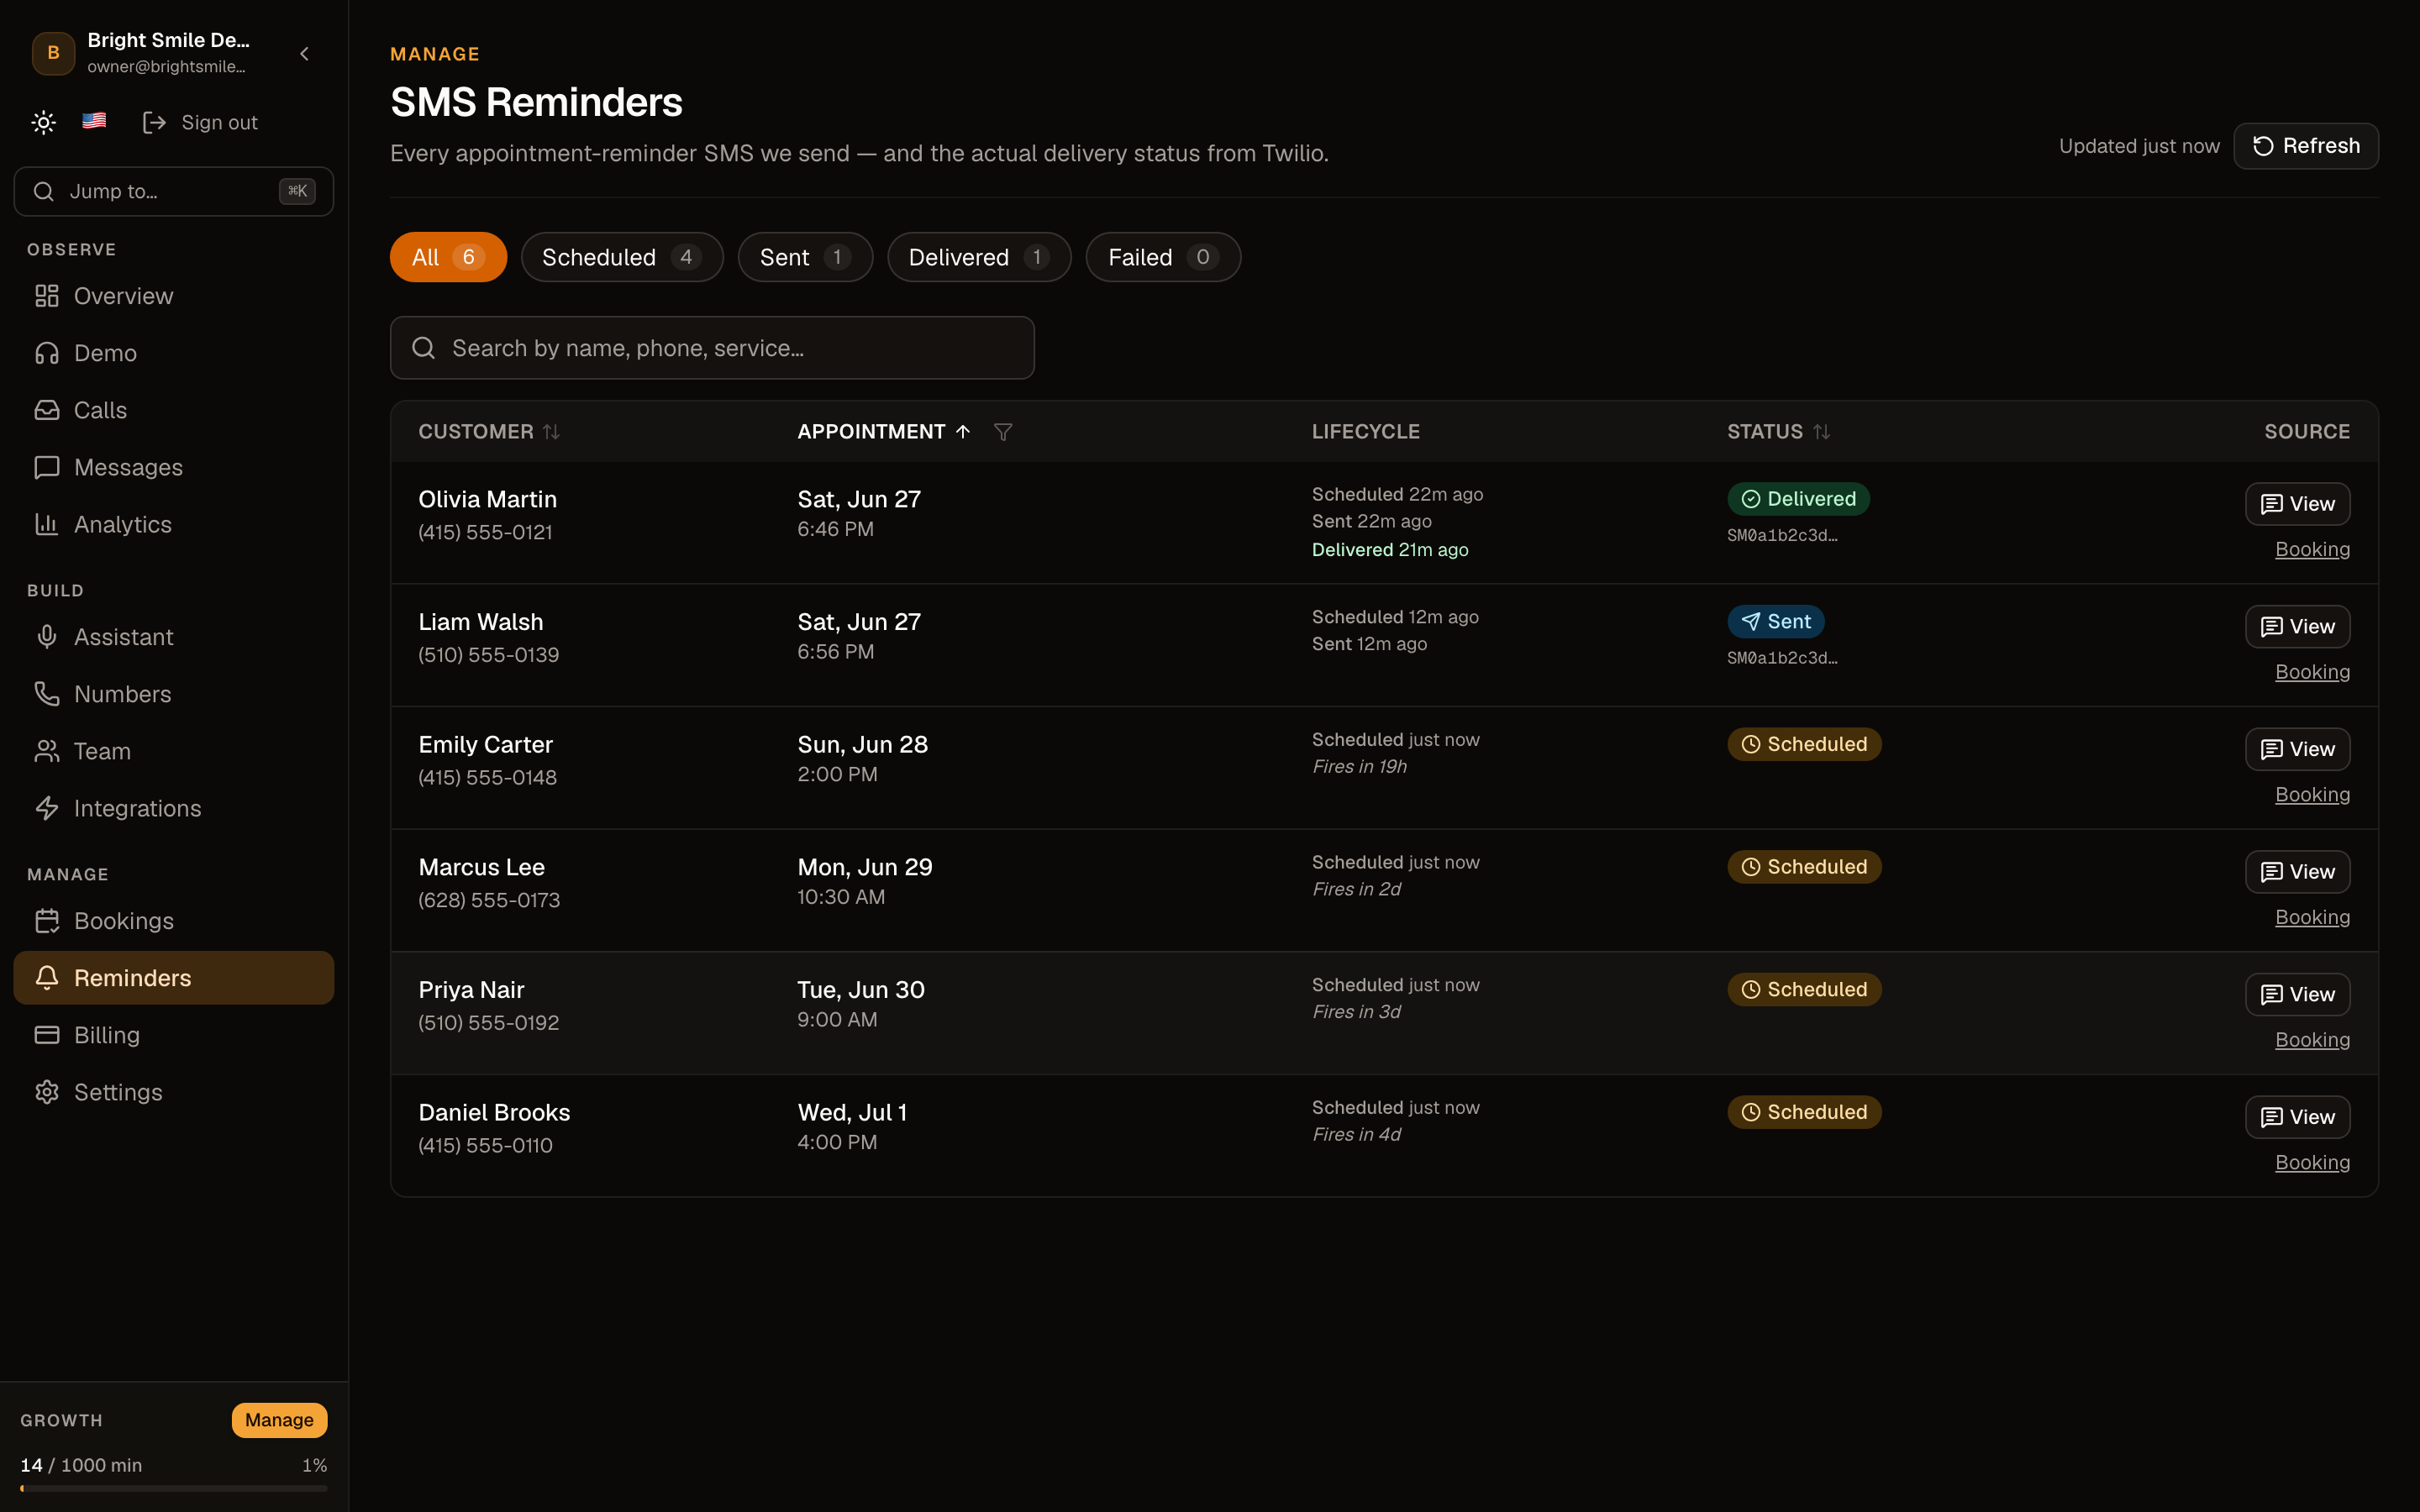View Emily Carter's SMS message
Image resolution: width=2420 pixels, height=1512 pixels.
tap(2297, 749)
